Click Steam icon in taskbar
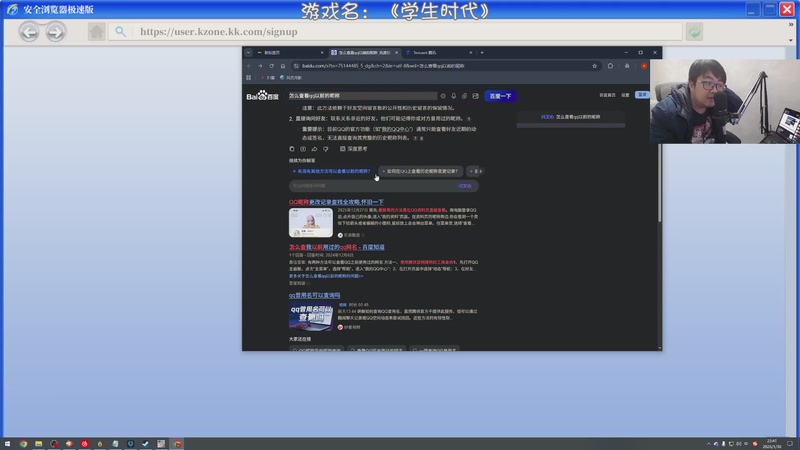This screenshot has height=450, width=800. click(145, 444)
